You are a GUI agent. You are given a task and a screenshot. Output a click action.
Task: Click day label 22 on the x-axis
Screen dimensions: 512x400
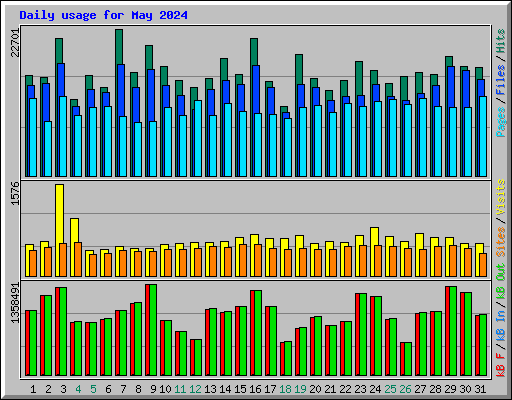(x=345, y=389)
